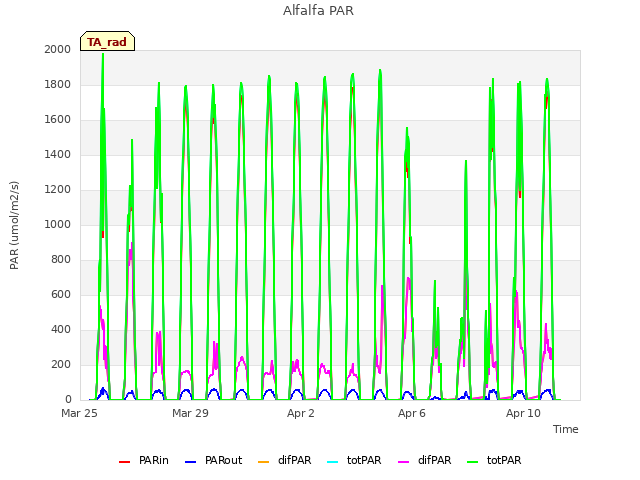
Task: Click the chart title Alfalfa PAR
Action: click(318, 11)
